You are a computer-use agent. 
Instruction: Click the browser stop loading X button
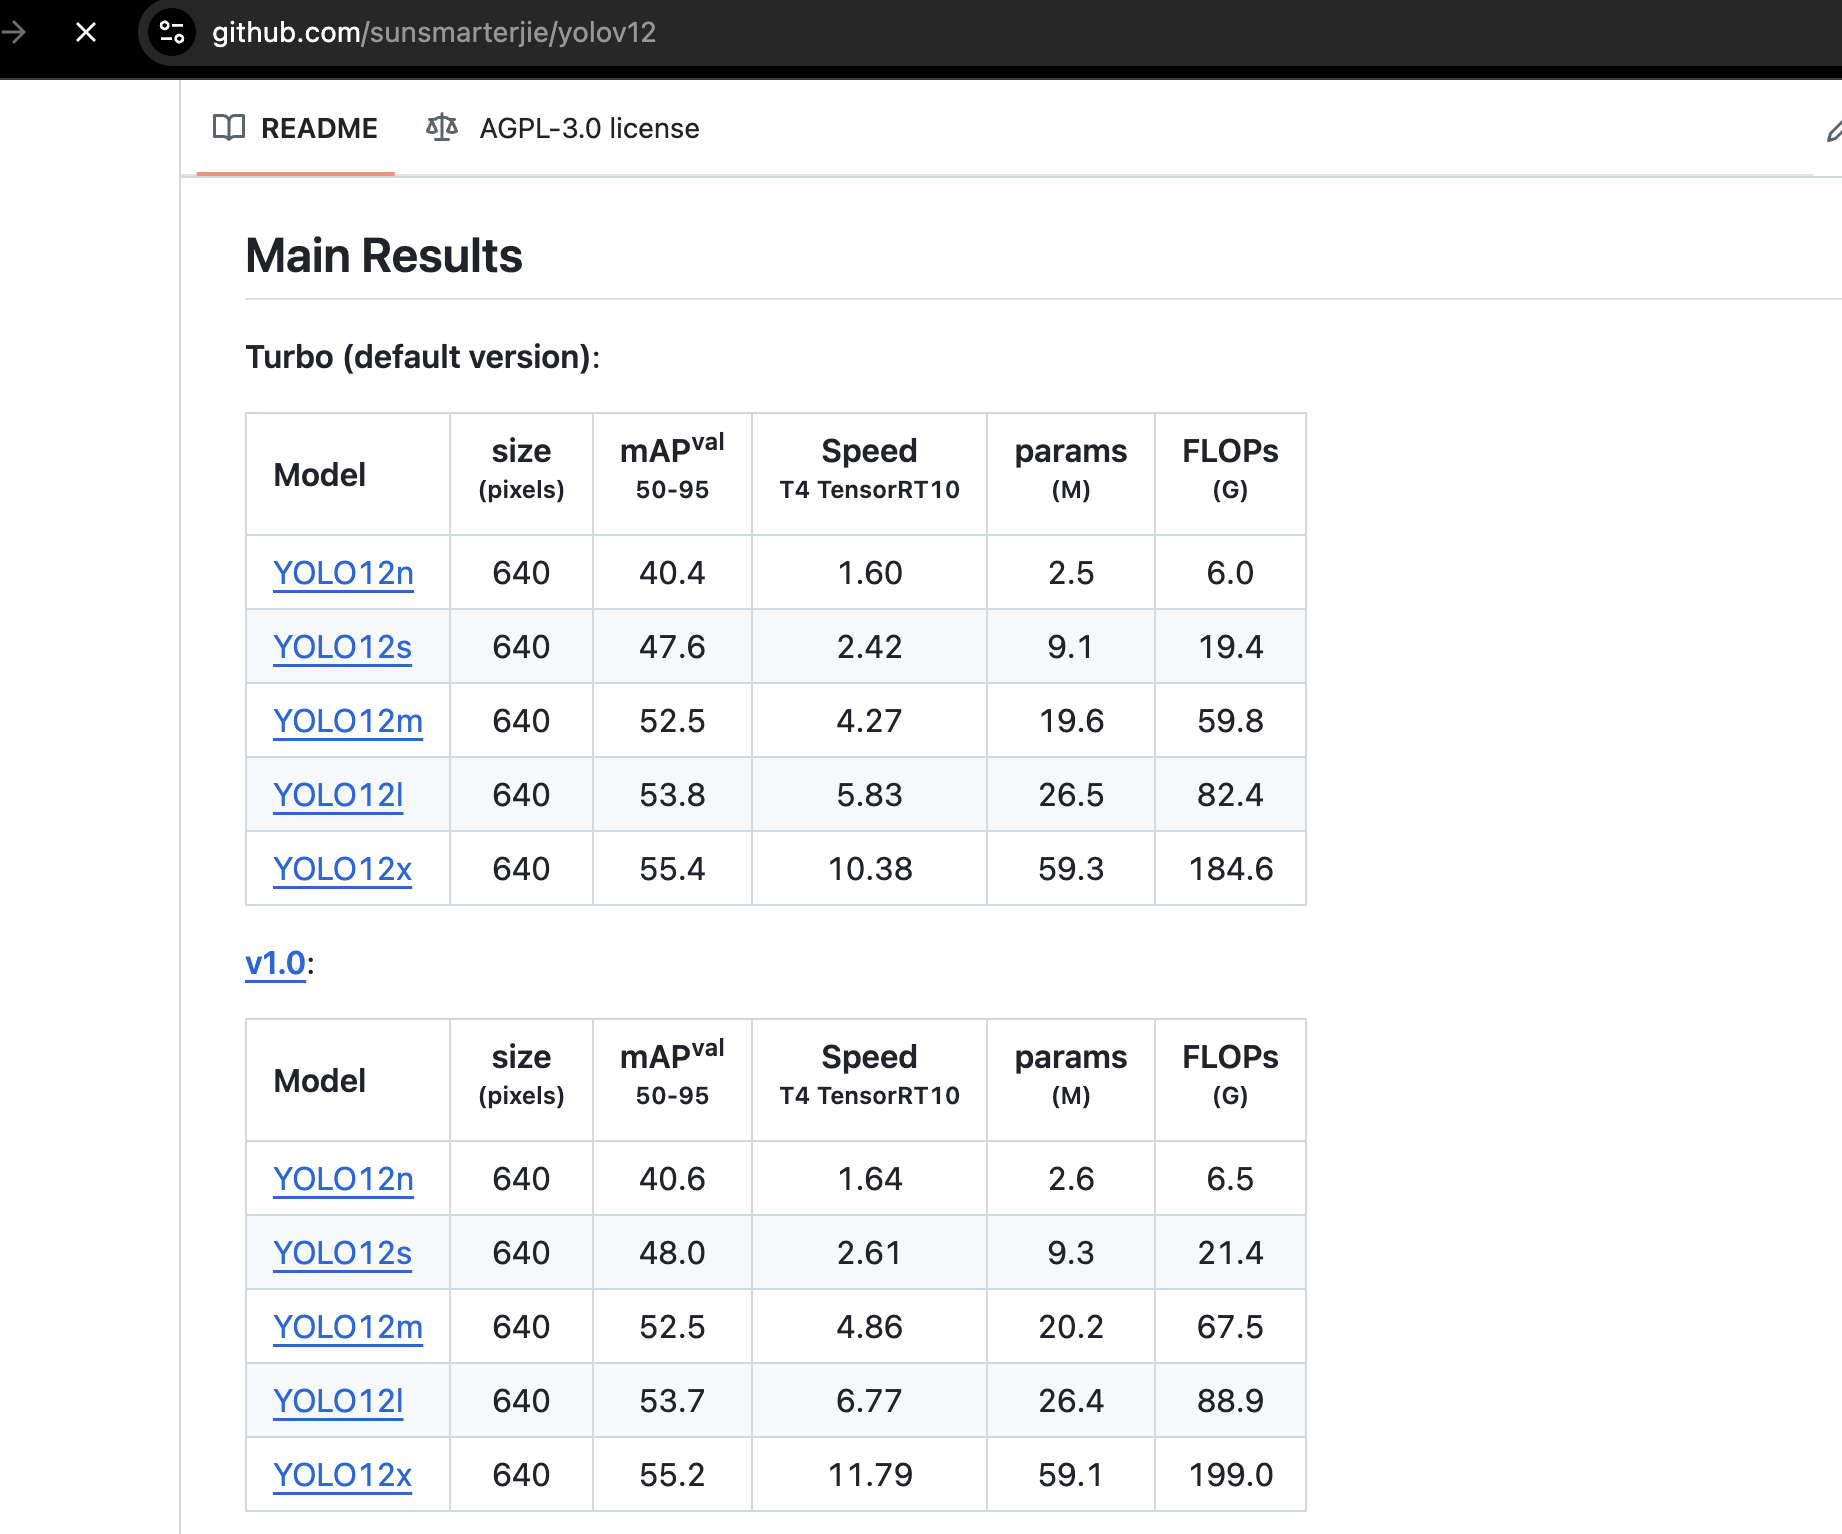pos(86,32)
